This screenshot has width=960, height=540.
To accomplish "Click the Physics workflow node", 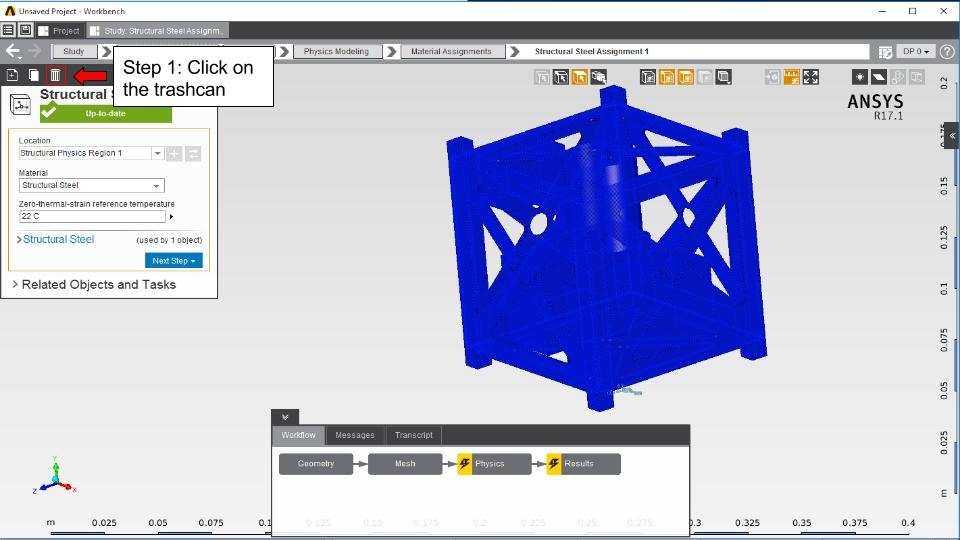I will [495, 464].
